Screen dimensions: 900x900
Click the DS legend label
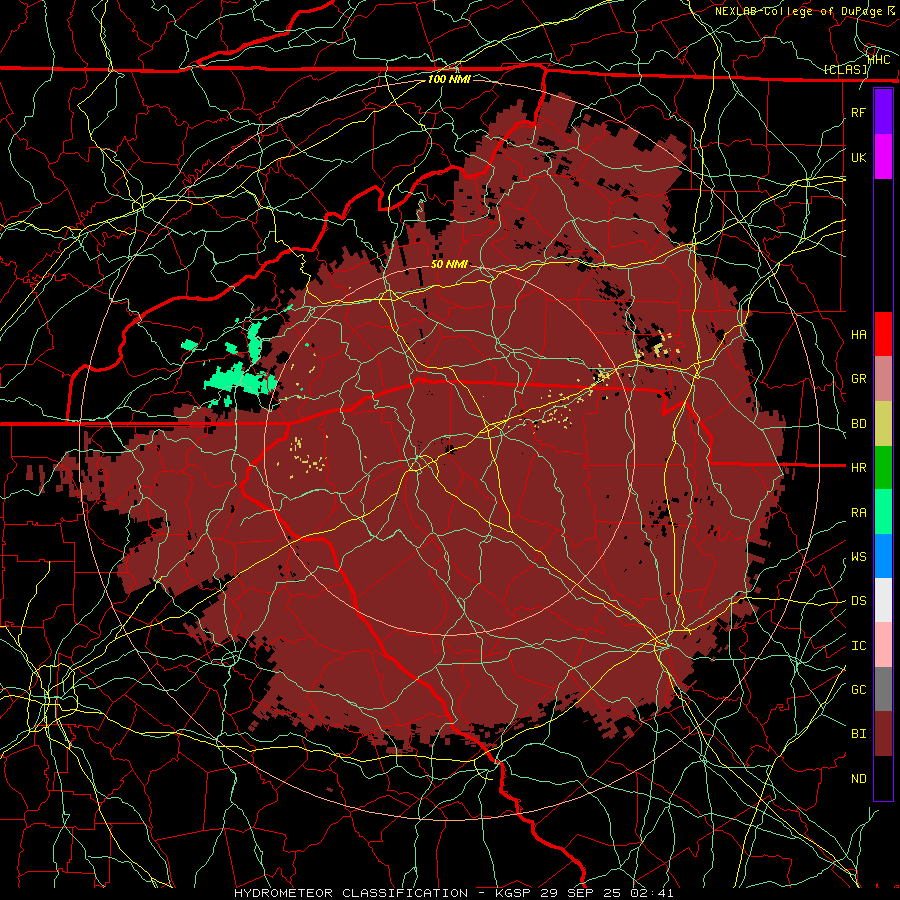tap(859, 601)
